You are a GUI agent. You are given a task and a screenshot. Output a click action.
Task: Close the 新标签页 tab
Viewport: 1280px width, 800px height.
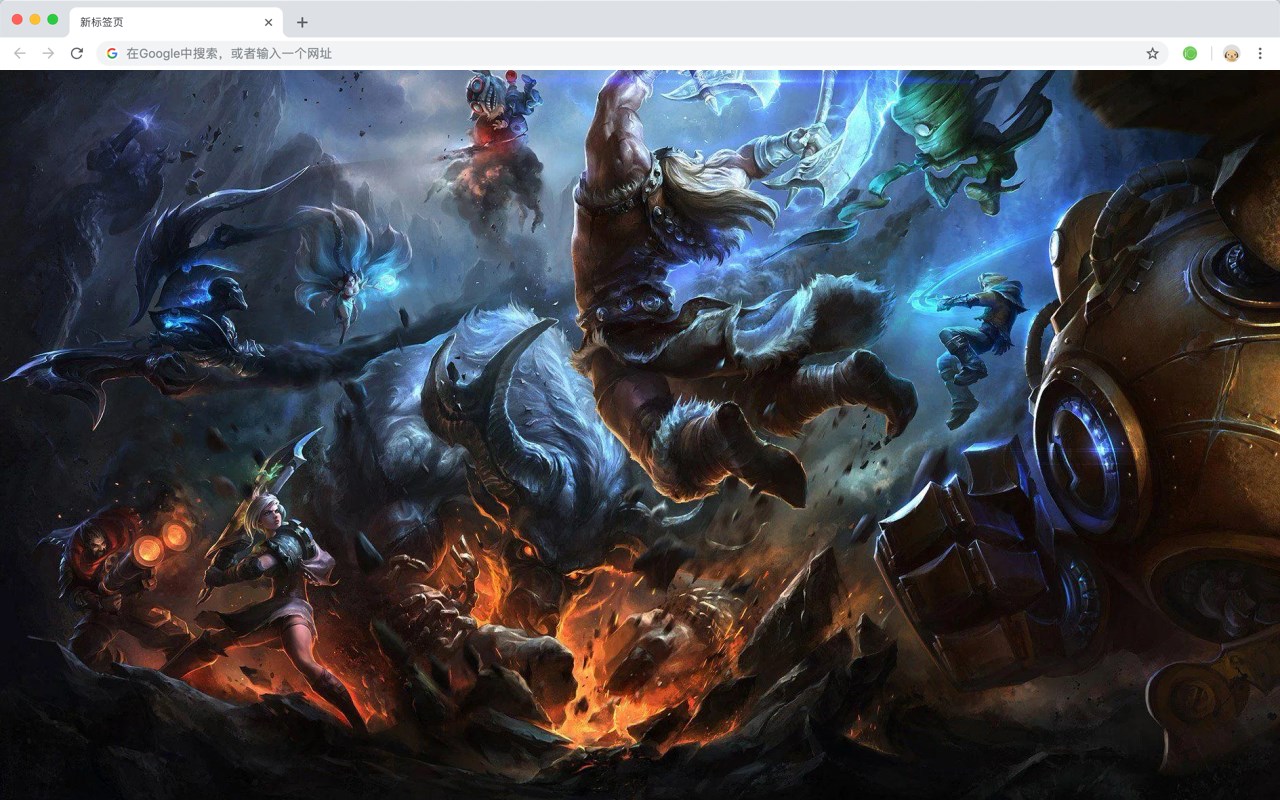(x=268, y=22)
